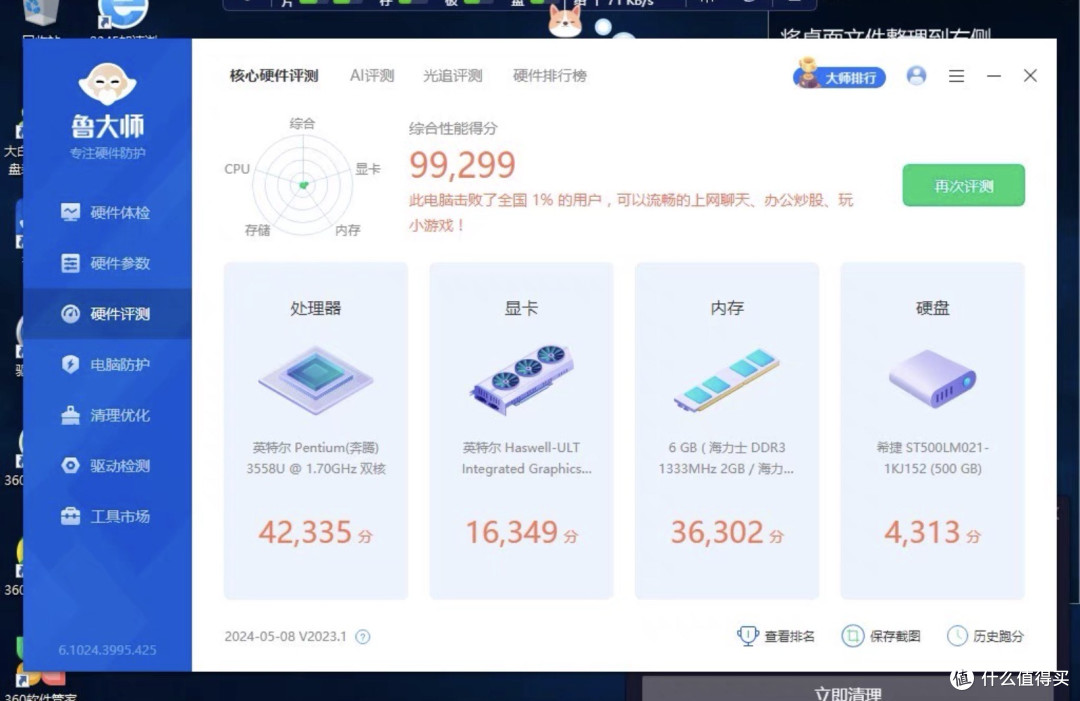Open 驱动检测 in sidebar

tap(107, 465)
